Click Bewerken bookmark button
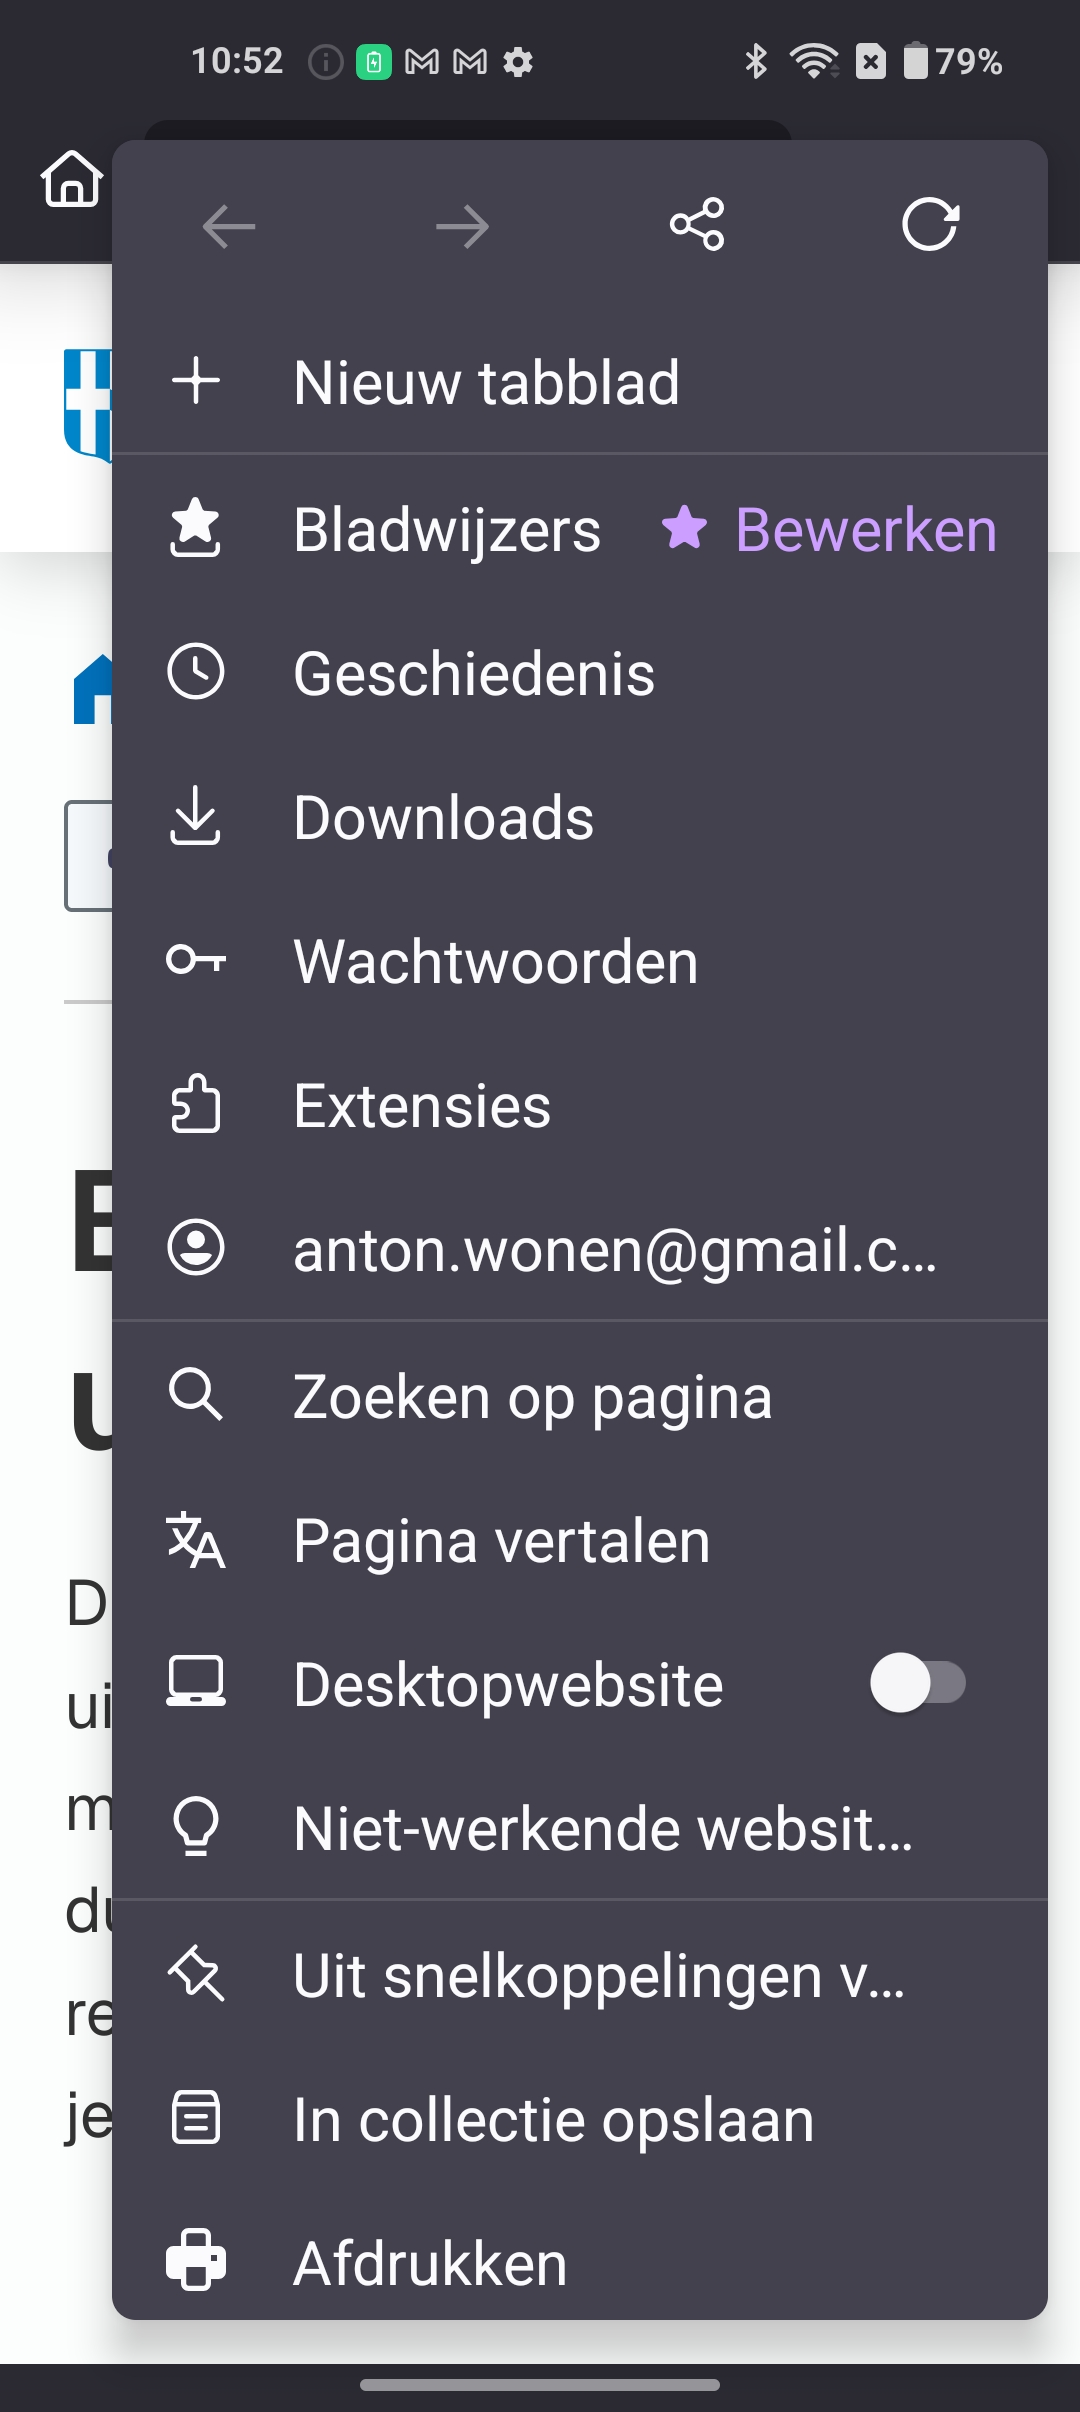The height and width of the screenshot is (2412, 1080). [x=830, y=529]
